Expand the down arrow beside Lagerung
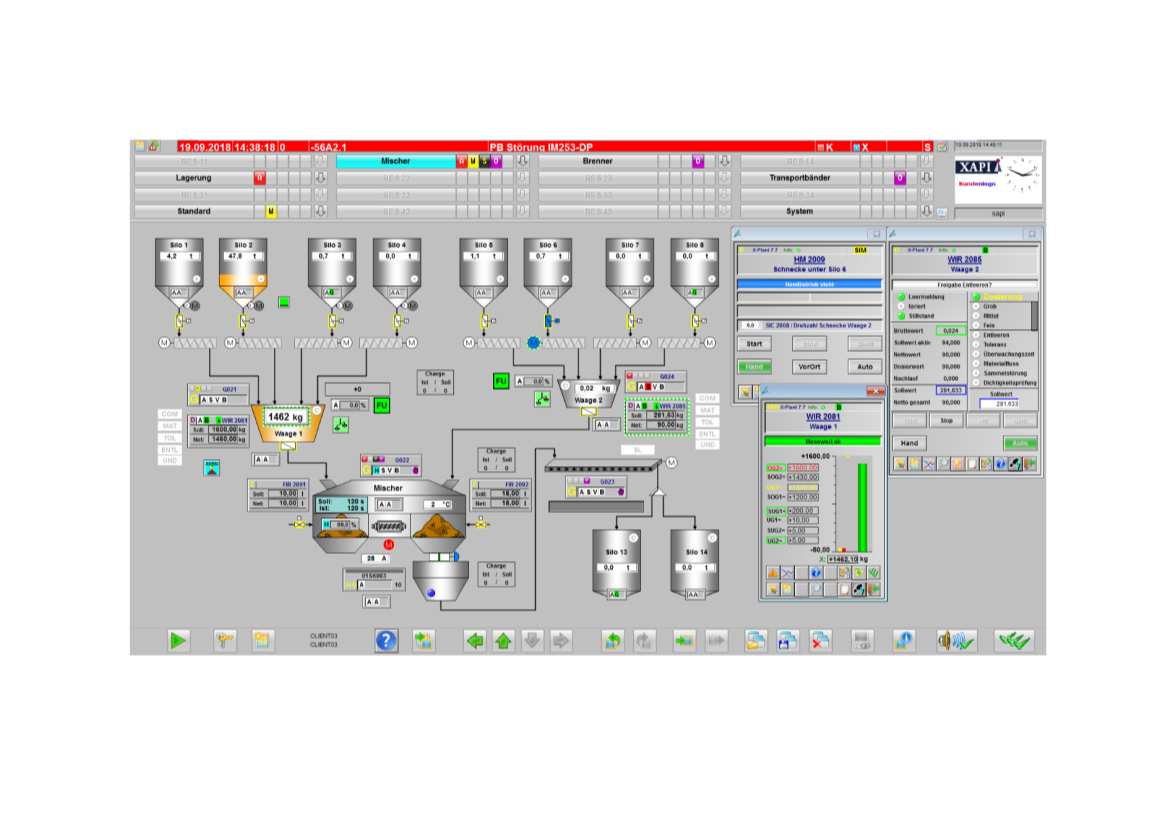The width and height of the screenshot is (1172, 833). pos(321,178)
